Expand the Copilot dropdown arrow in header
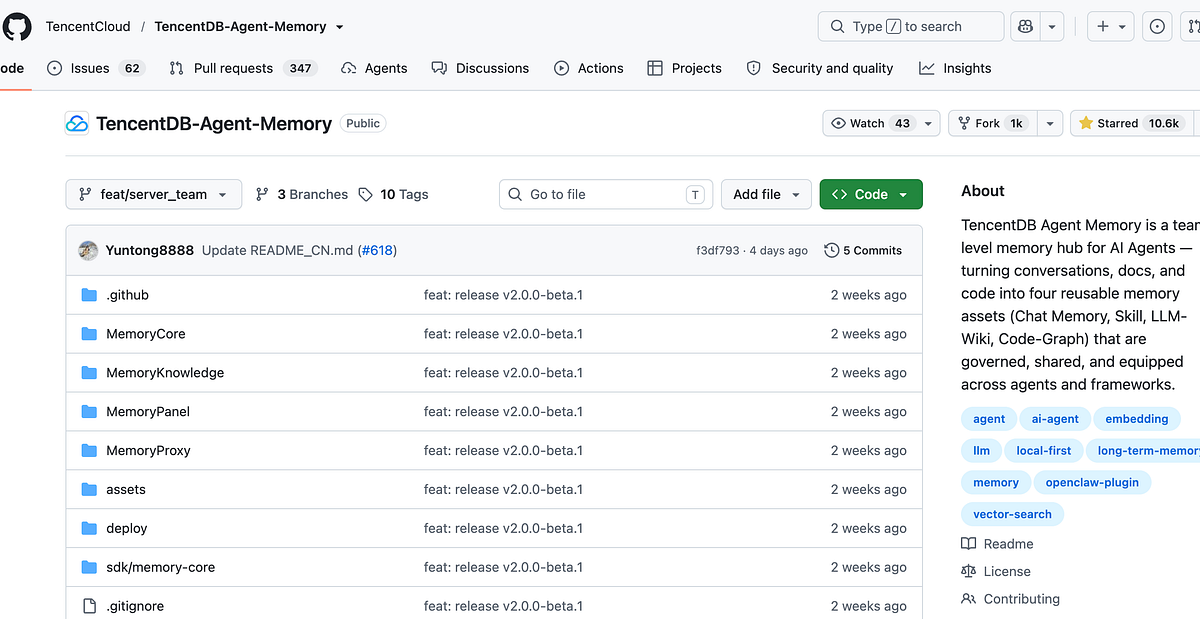Image resolution: width=1200 pixels, height=619 pixels. coord(1052,27)
